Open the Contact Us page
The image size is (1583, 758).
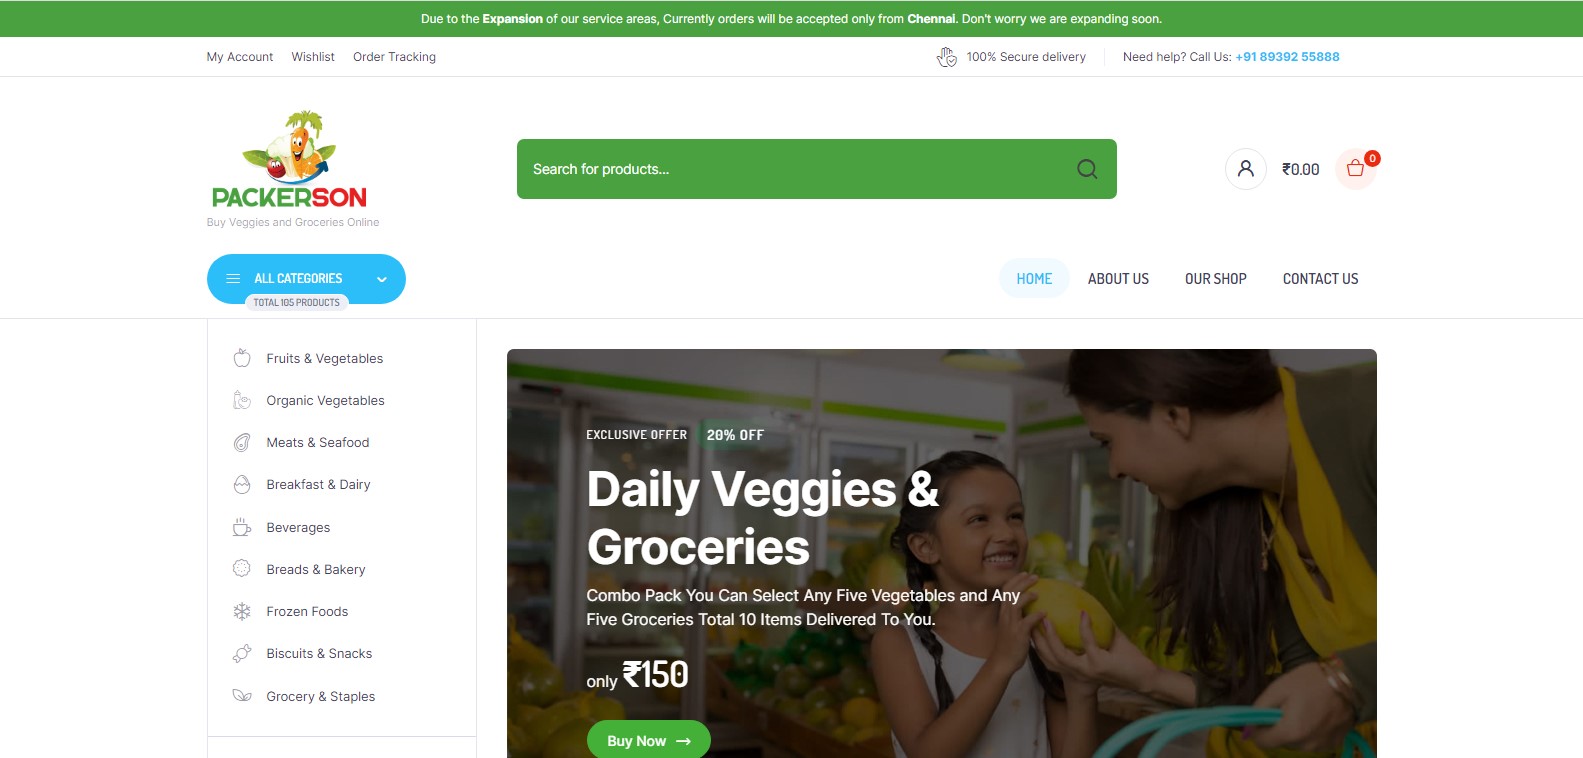point(1320,279)
